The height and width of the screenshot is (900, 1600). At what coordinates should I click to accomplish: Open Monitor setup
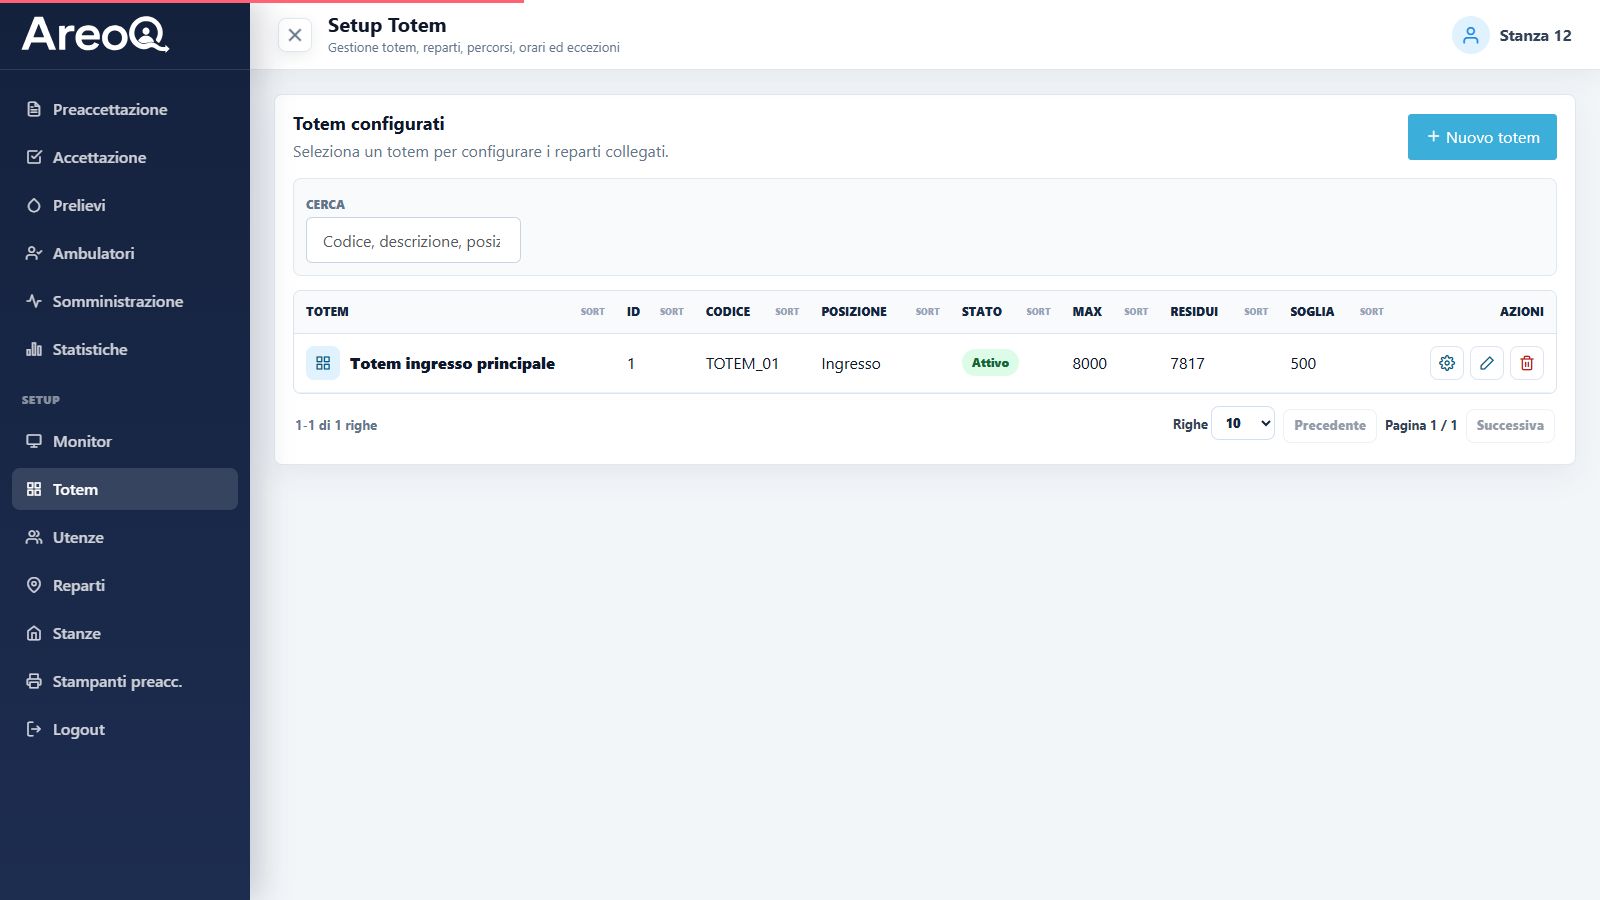click(125, 441)
